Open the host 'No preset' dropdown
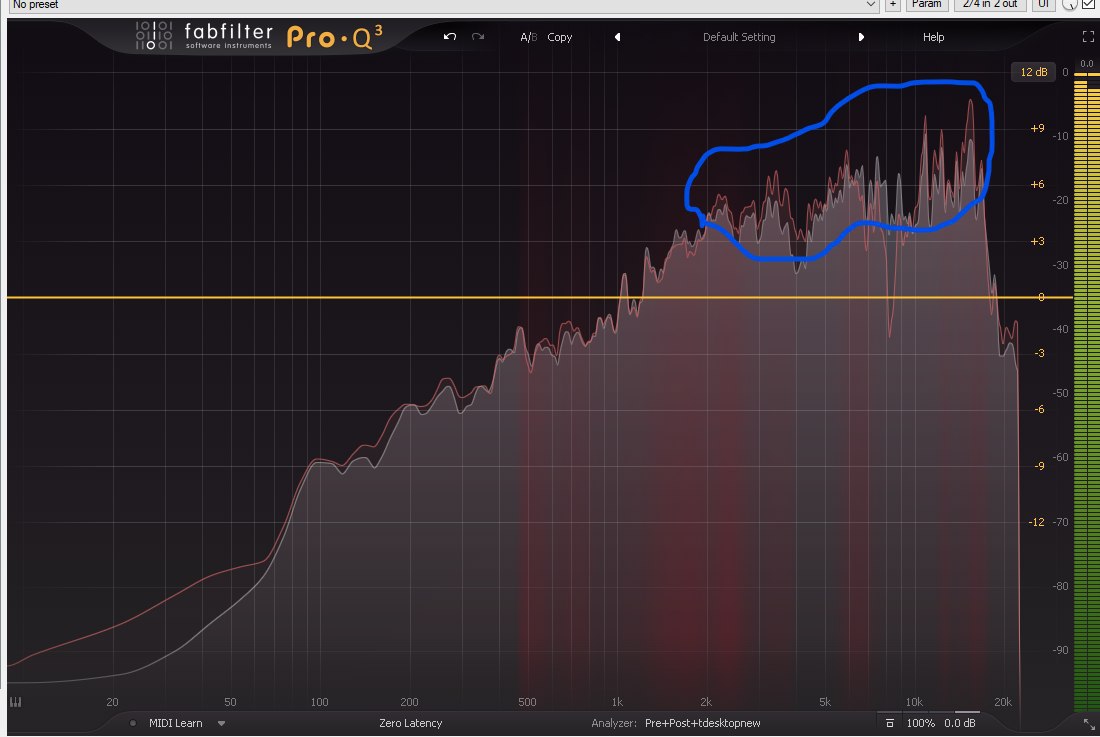 point(443,4)
